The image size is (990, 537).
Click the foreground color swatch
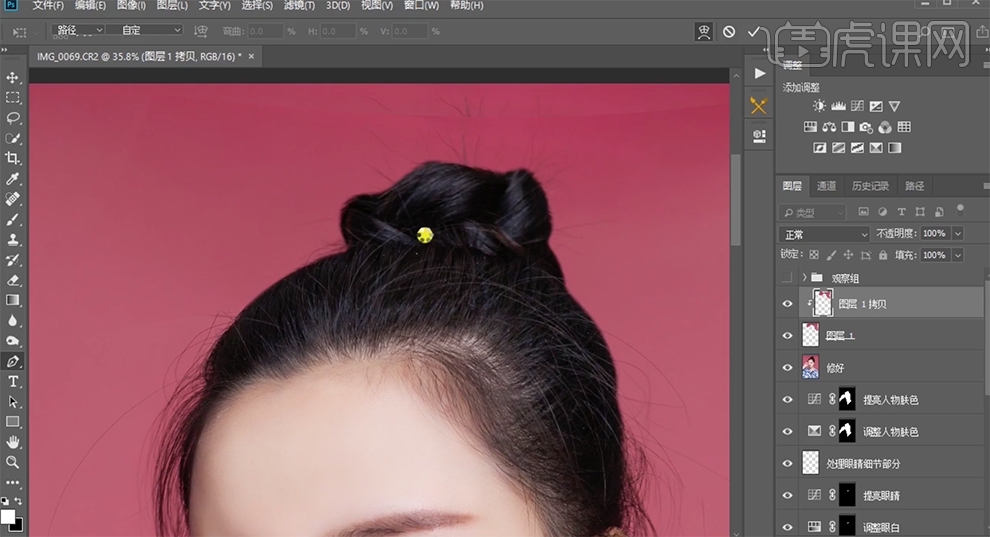8,517
